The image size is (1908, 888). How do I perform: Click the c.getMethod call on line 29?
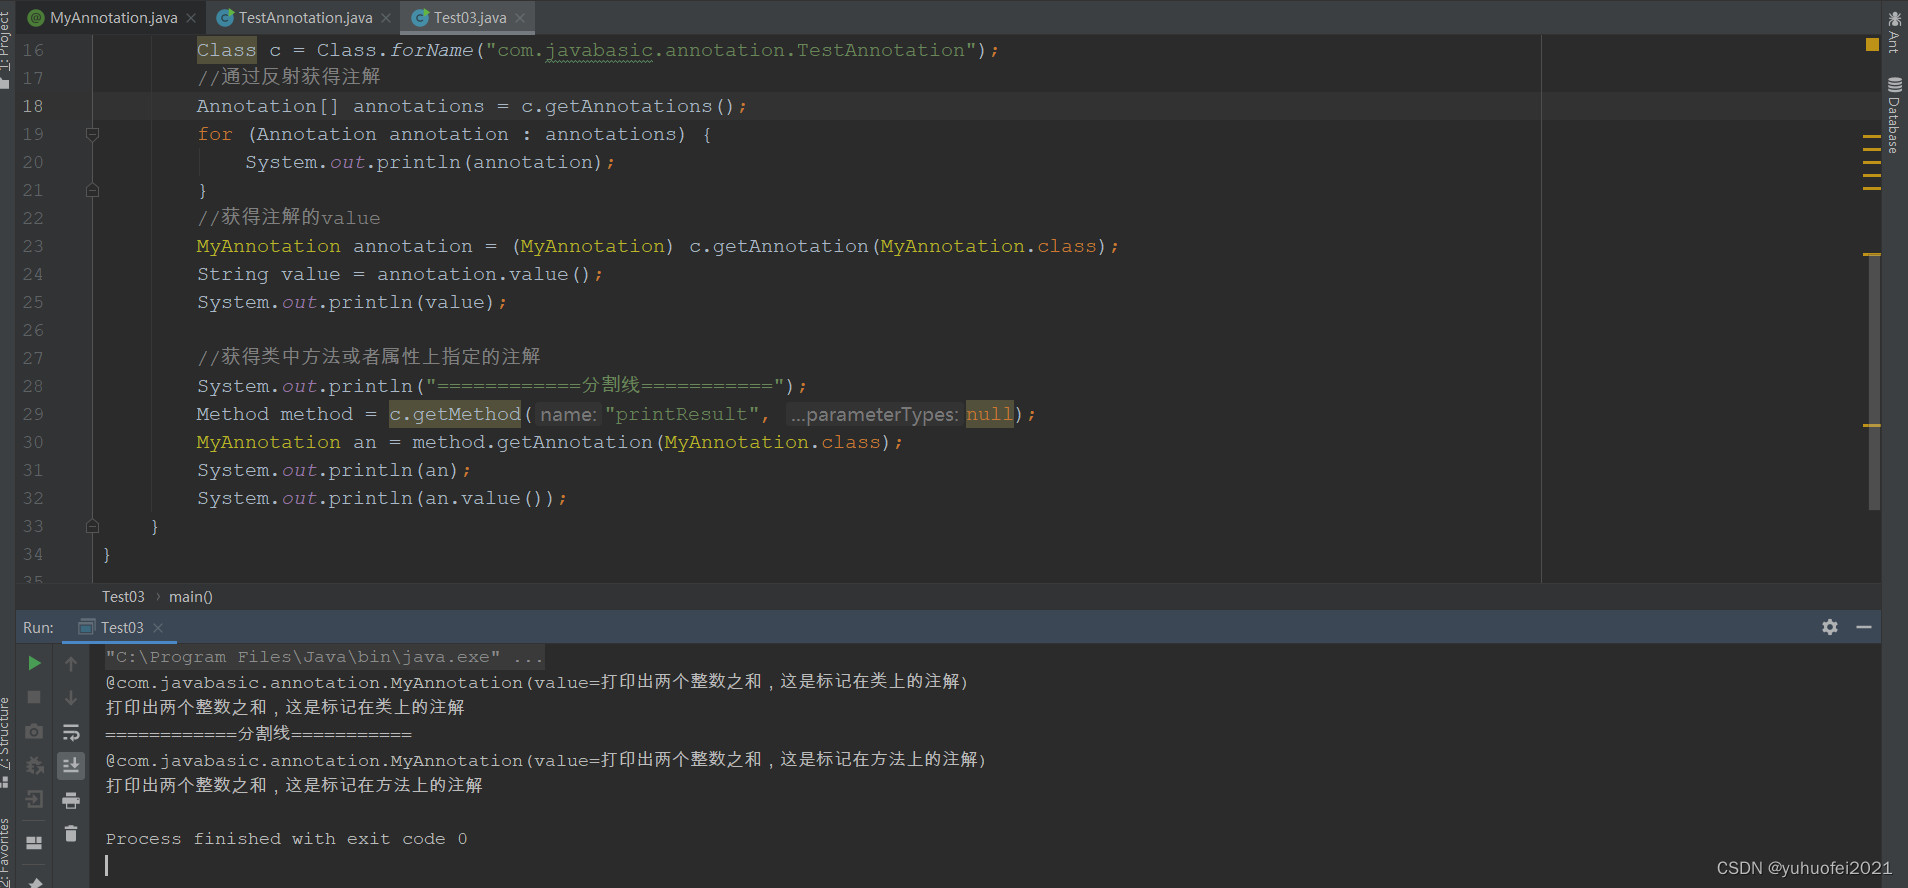[455, 414]
